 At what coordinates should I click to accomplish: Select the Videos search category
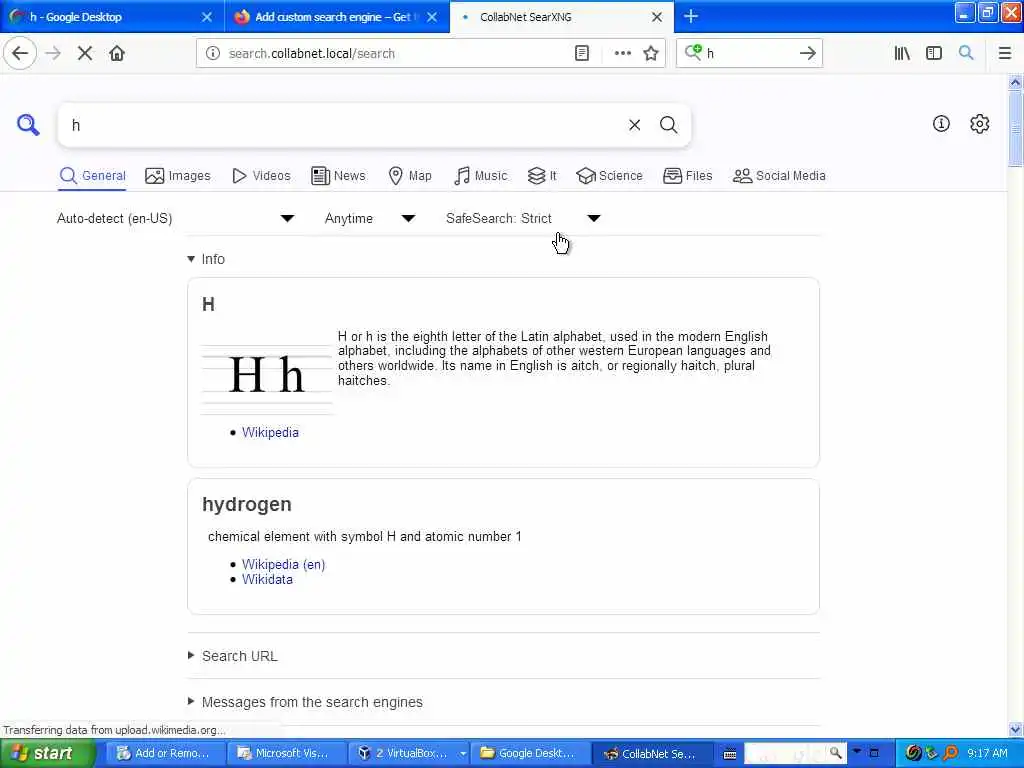click(261, 176)
